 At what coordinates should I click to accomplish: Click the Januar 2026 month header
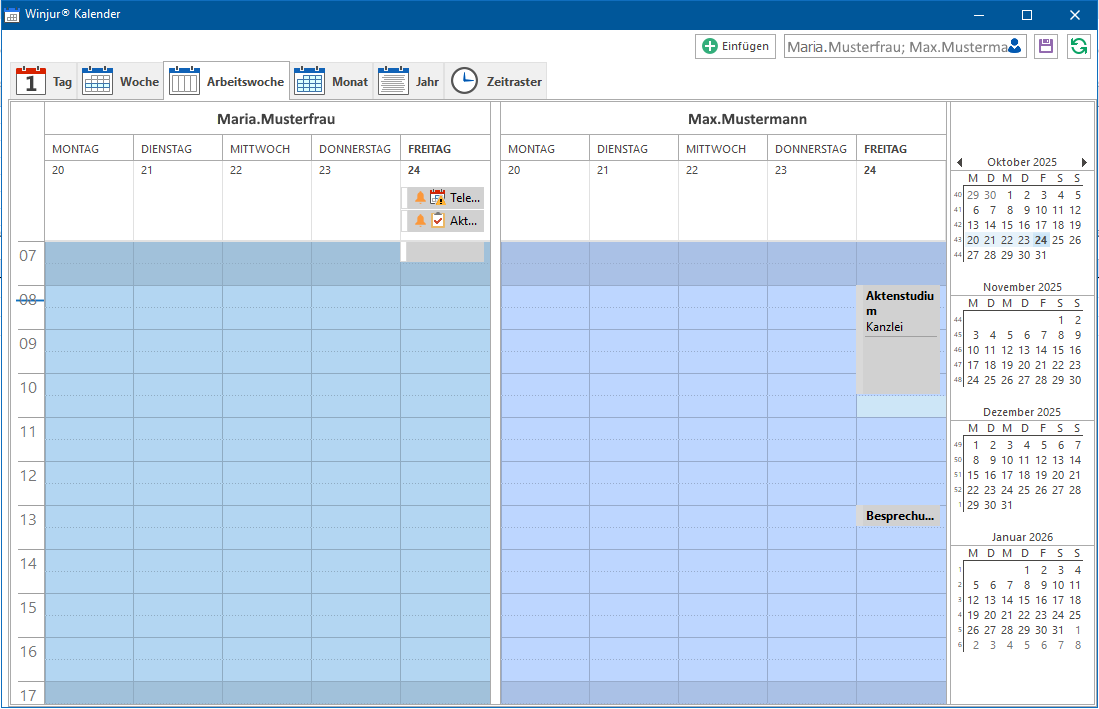click(1022, 537)
